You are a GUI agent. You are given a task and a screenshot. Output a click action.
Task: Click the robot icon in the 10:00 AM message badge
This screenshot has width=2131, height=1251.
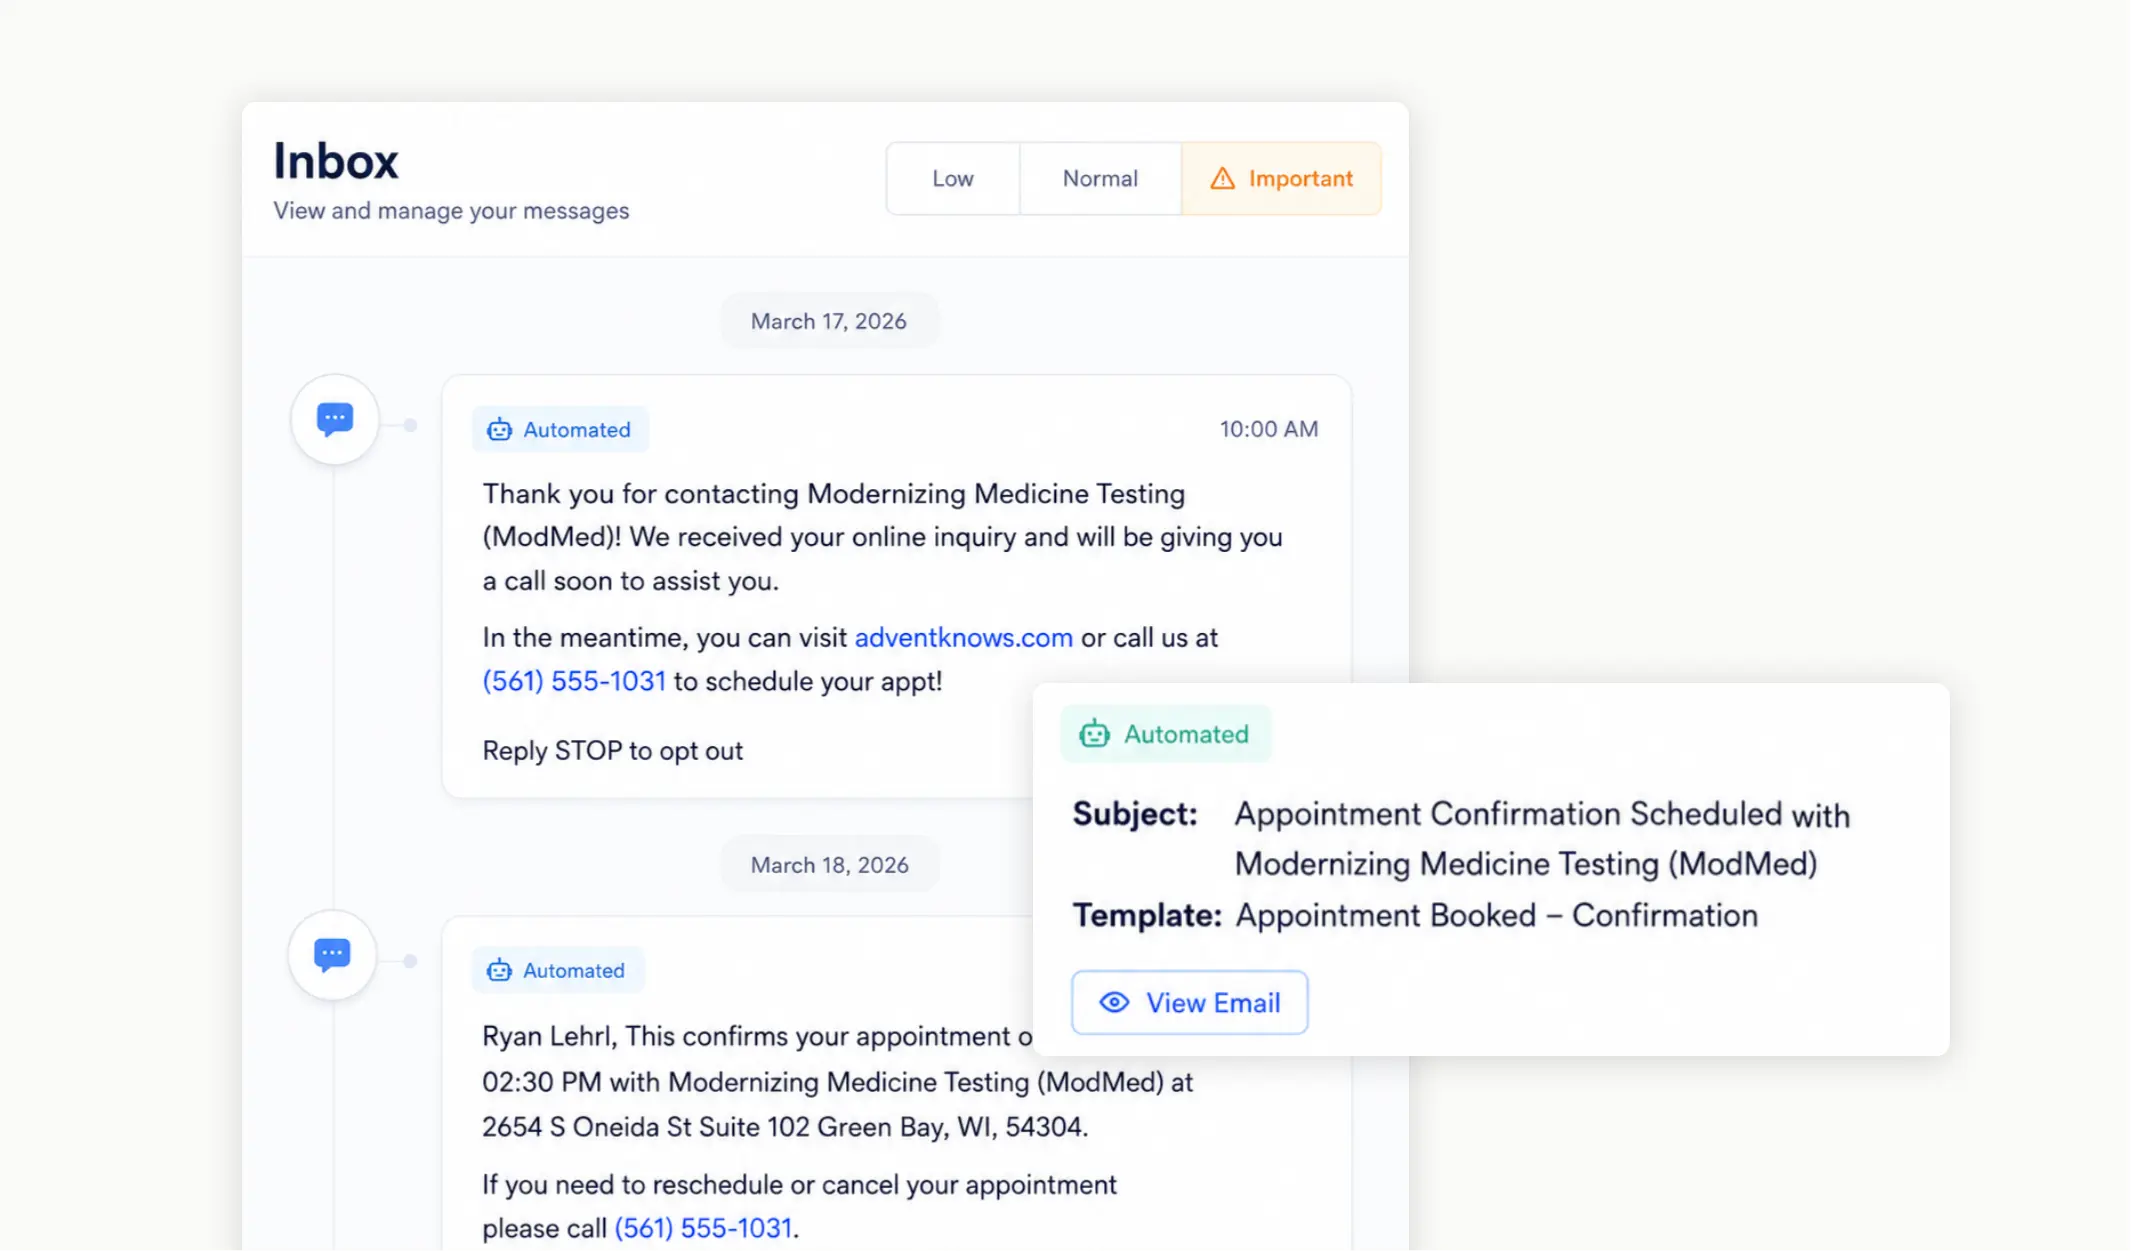499,430
